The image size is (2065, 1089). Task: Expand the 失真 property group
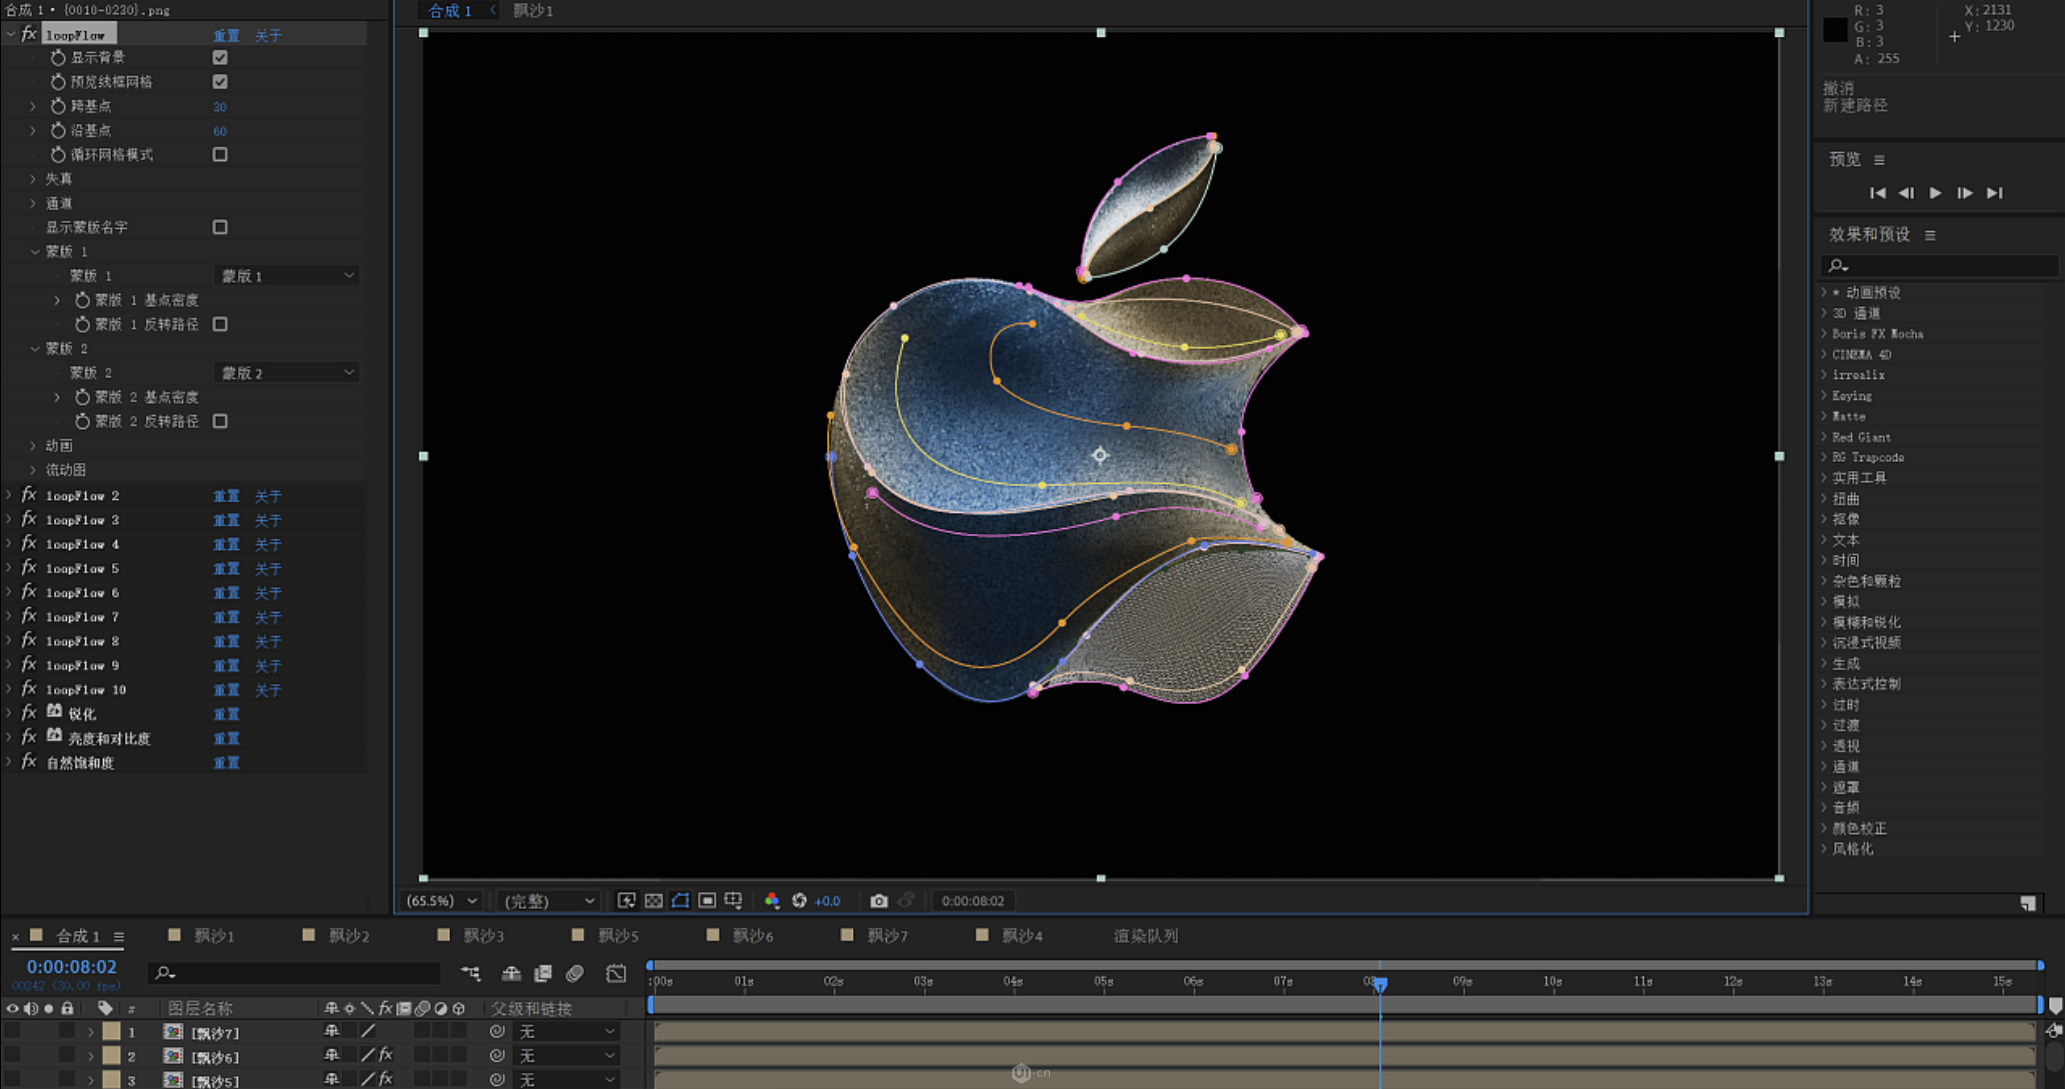33,179
